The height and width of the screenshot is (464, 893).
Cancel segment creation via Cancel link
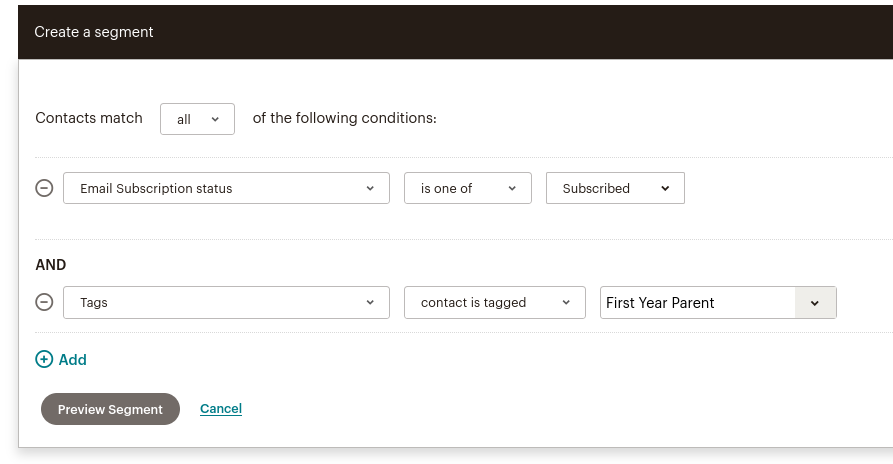[221, 408]
